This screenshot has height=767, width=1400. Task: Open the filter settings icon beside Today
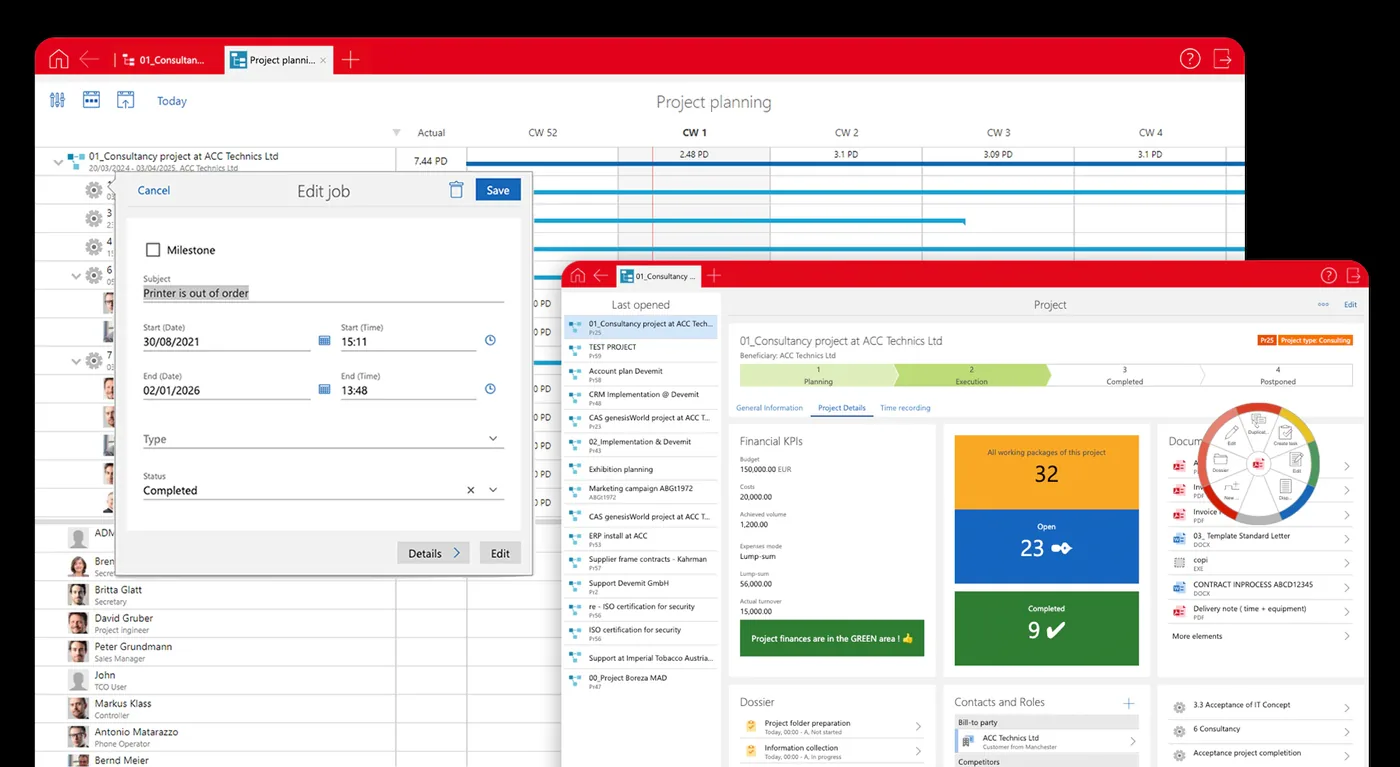click(57, 100)
